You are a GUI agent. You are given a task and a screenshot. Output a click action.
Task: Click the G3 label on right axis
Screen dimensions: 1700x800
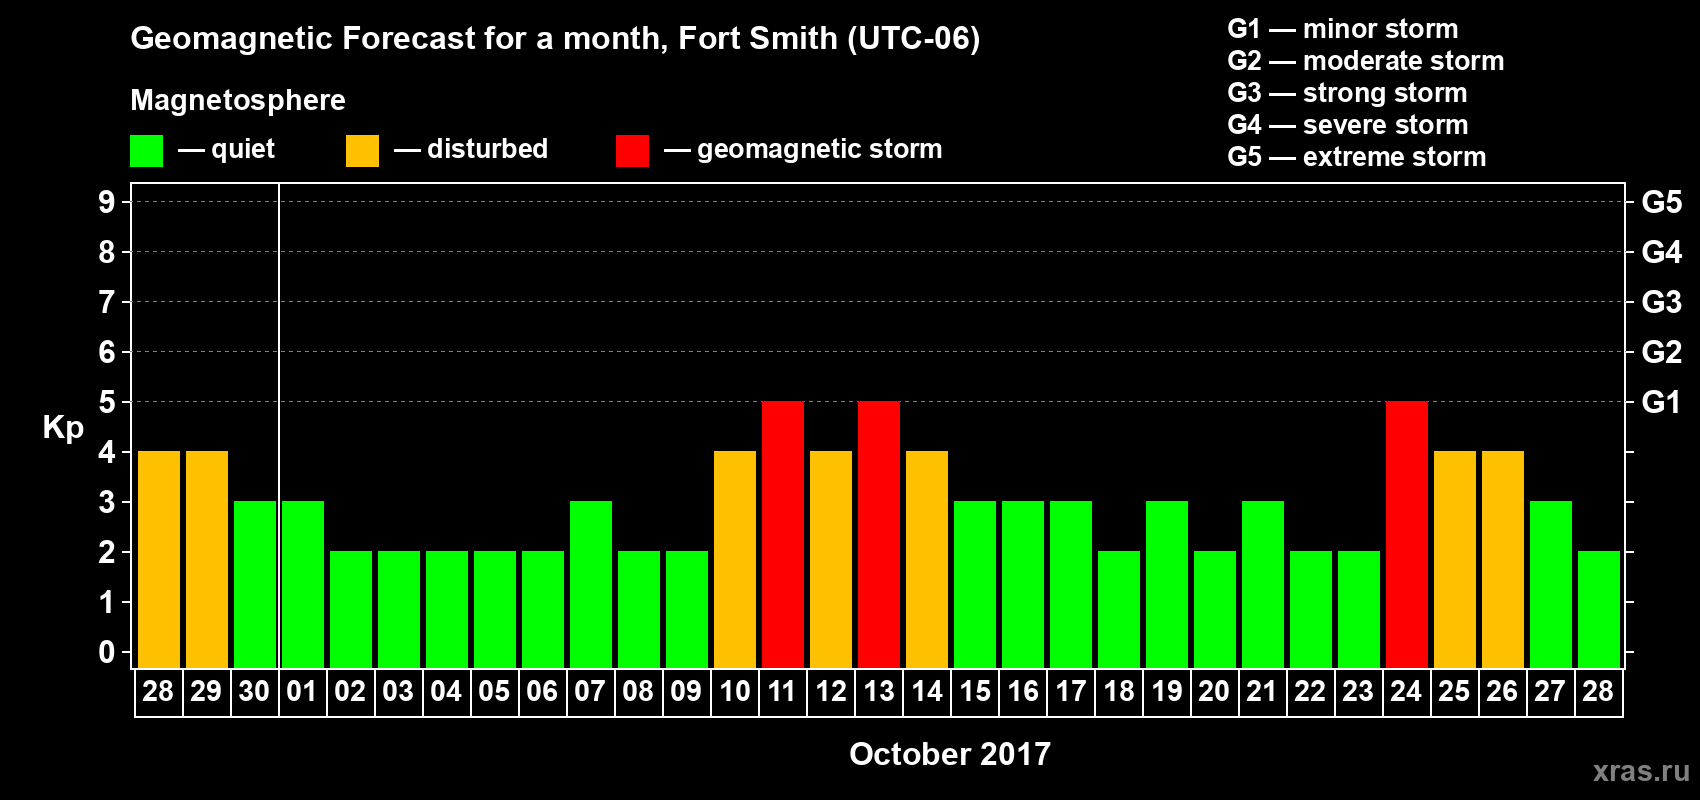click(x=1662, y=302)
